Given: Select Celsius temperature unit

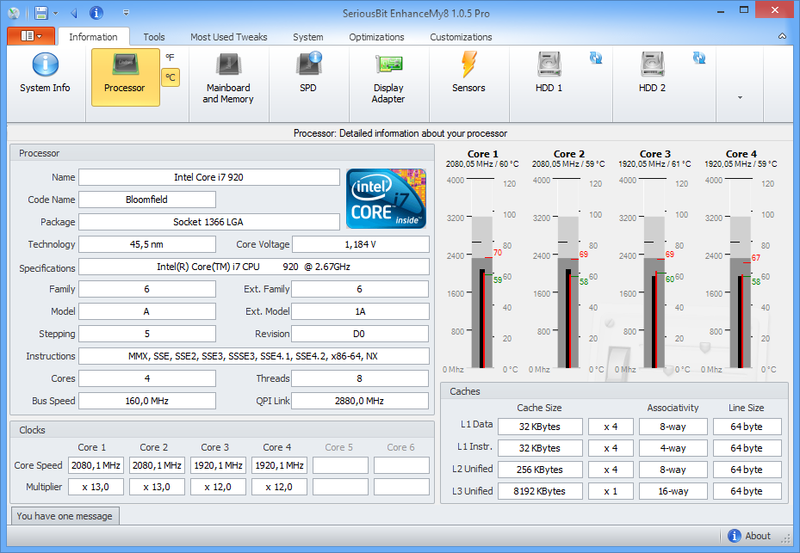Looking at the screenshot, I should (x=171, y=77).
